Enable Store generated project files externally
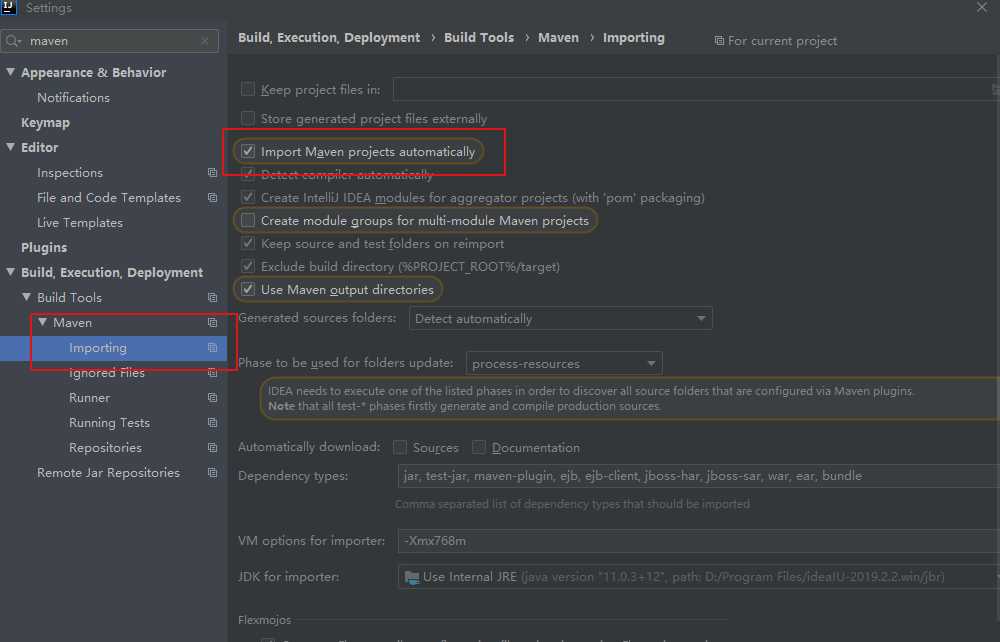 tap(247, 118)
